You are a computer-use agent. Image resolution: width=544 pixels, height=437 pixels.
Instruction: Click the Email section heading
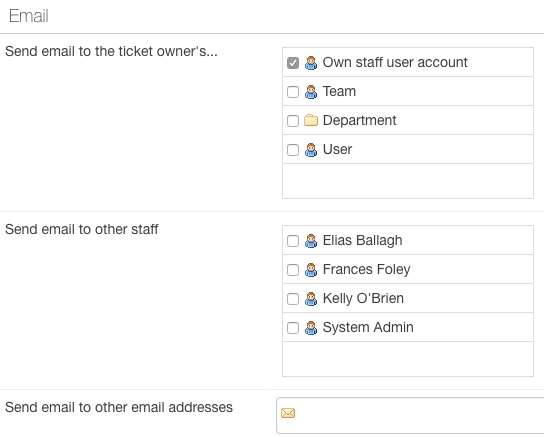coord(28,16)
